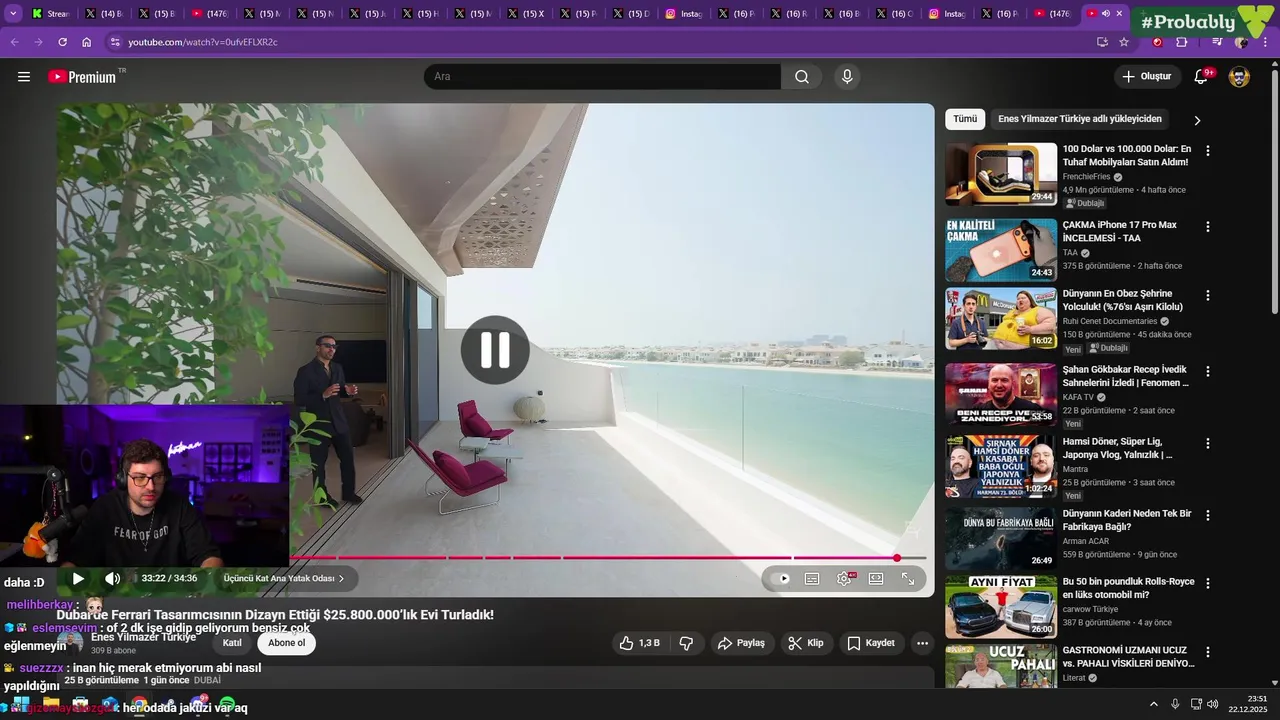Go to YouTube Premium home logo
The image size is (1280, 720).
(x=83, y=77)
